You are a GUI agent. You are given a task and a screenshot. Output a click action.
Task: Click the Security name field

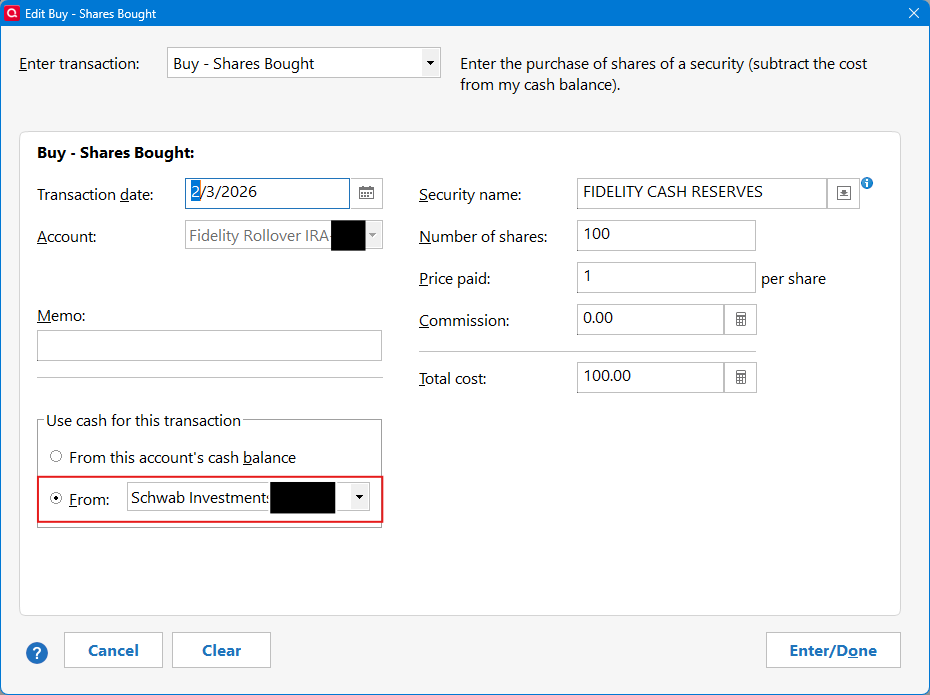[x=702, y=193]
